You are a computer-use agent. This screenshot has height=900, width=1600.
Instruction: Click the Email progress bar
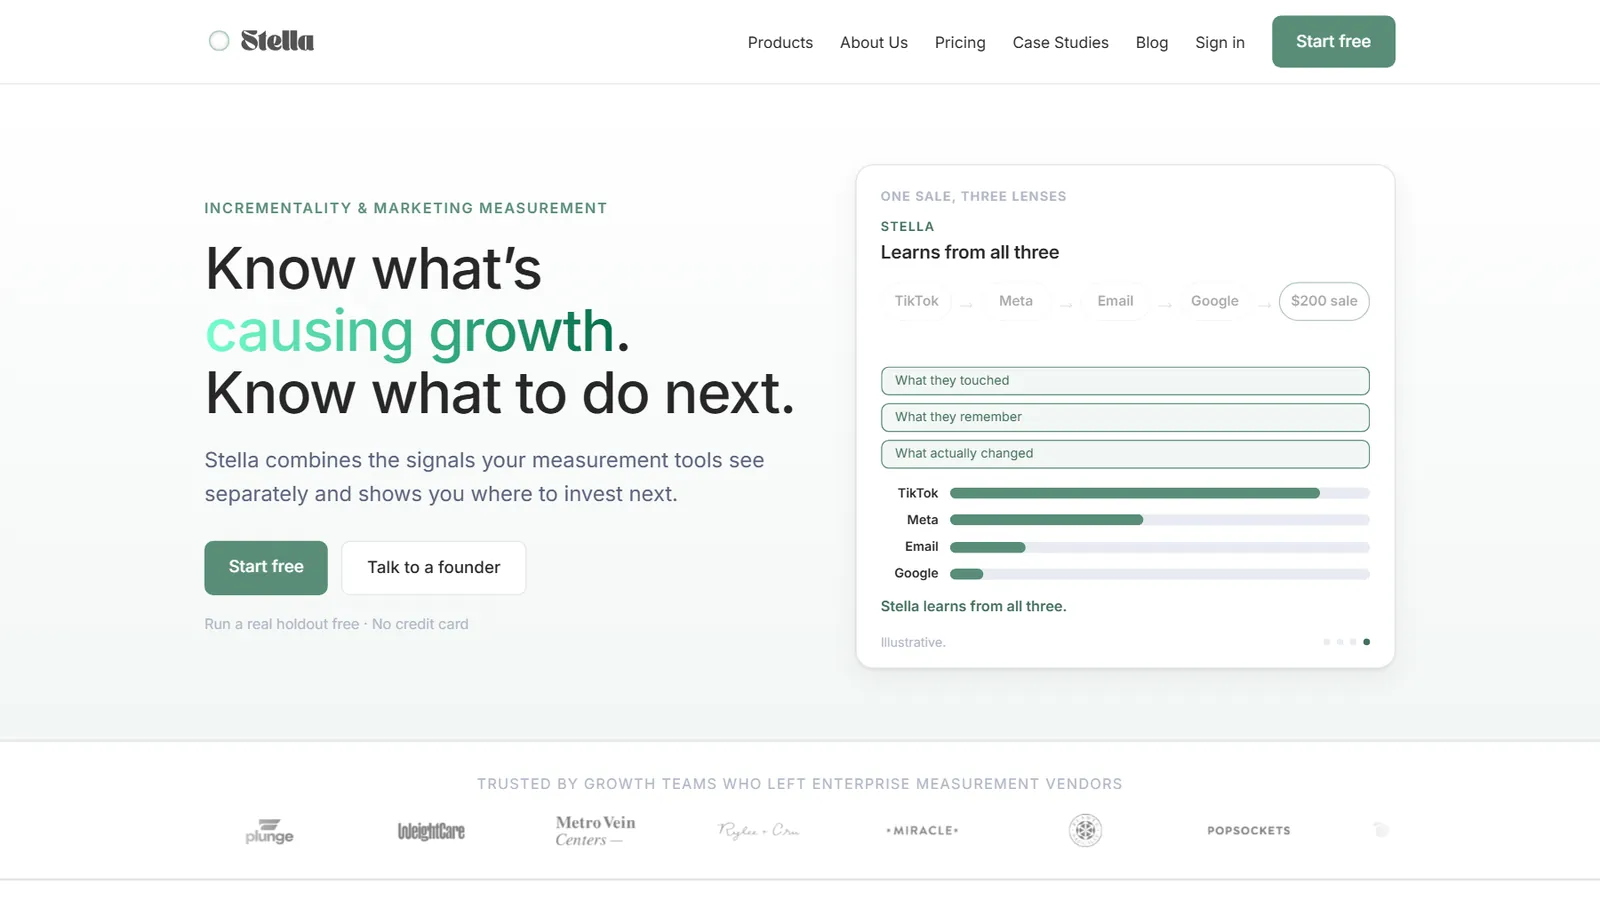1159,547
